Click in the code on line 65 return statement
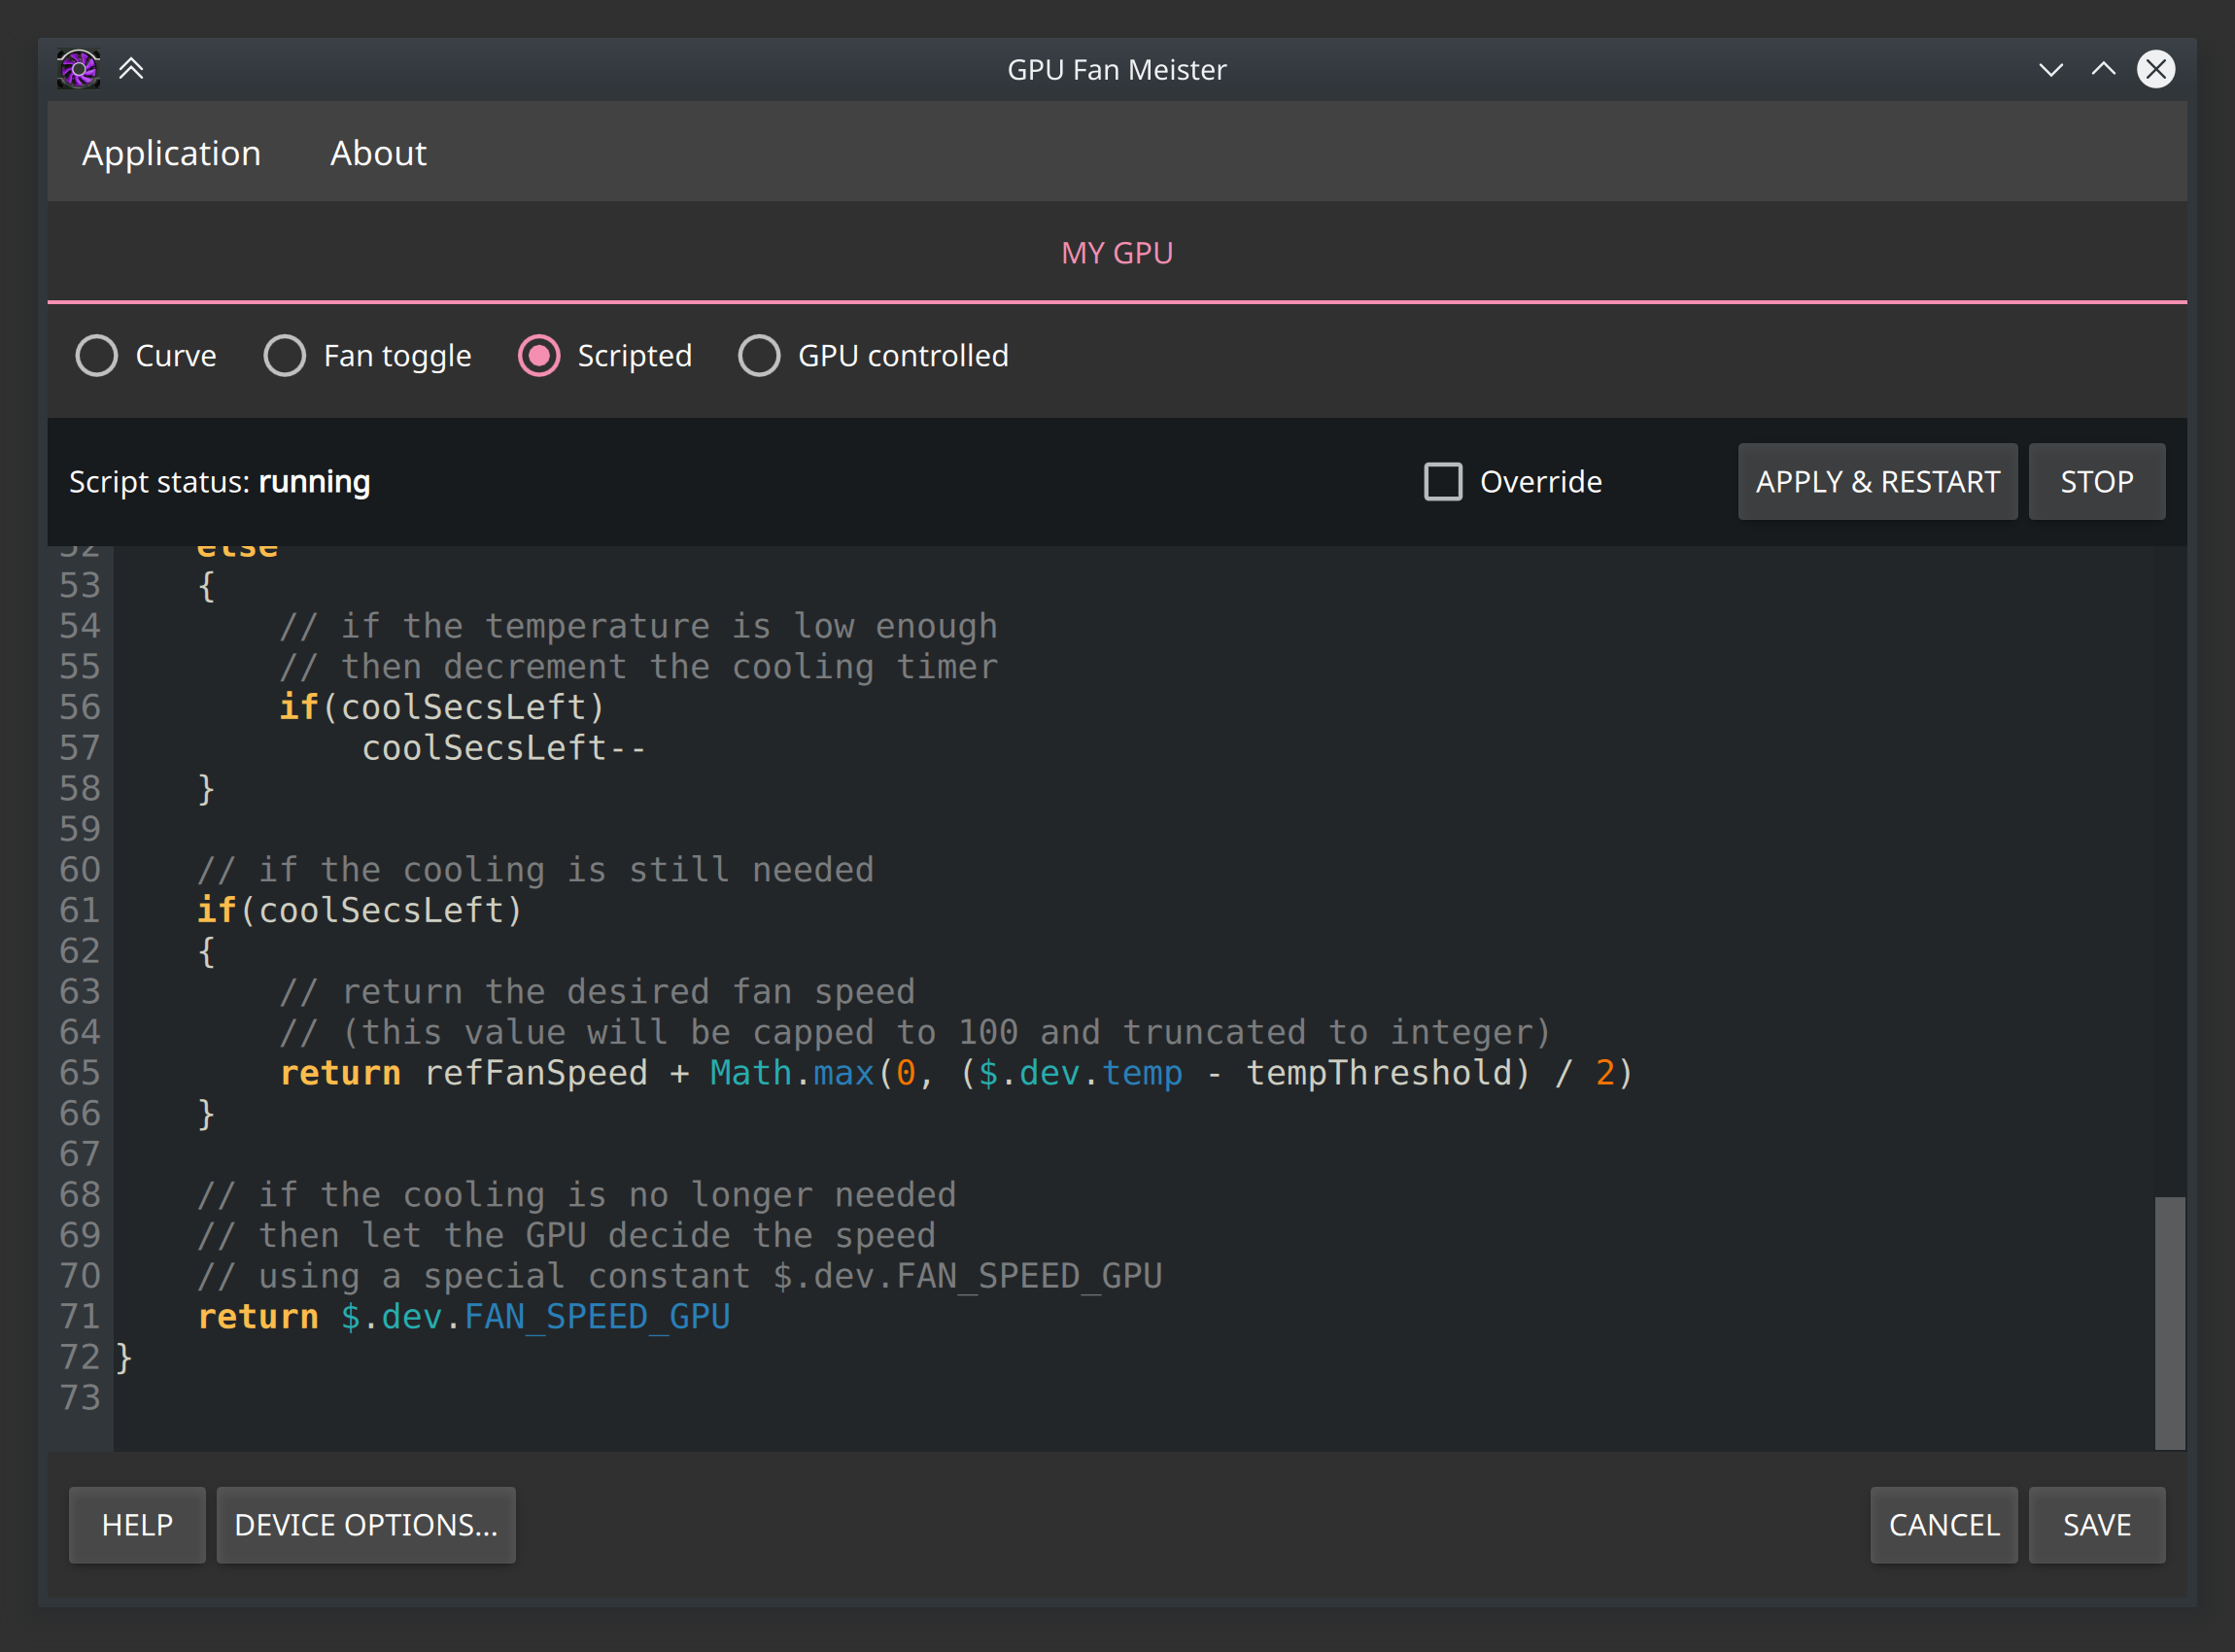 [x=956, y=1073]
